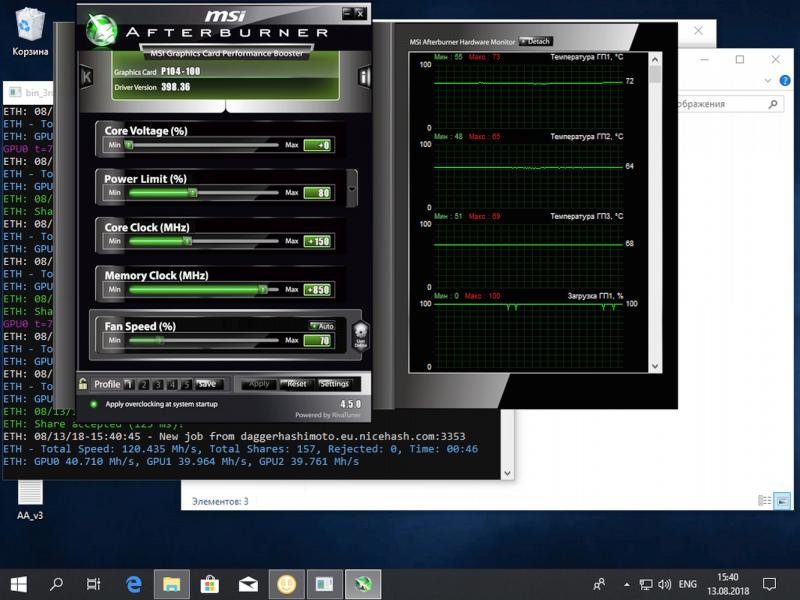Open the volume control tray icon
Image resolution: width=800 pixels, height=600 pixels.
pyautogui.click(x=664, y=585)
